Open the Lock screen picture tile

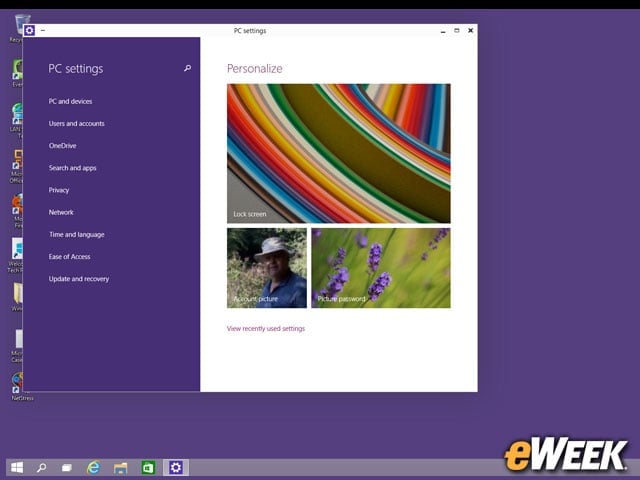(339, 153)
